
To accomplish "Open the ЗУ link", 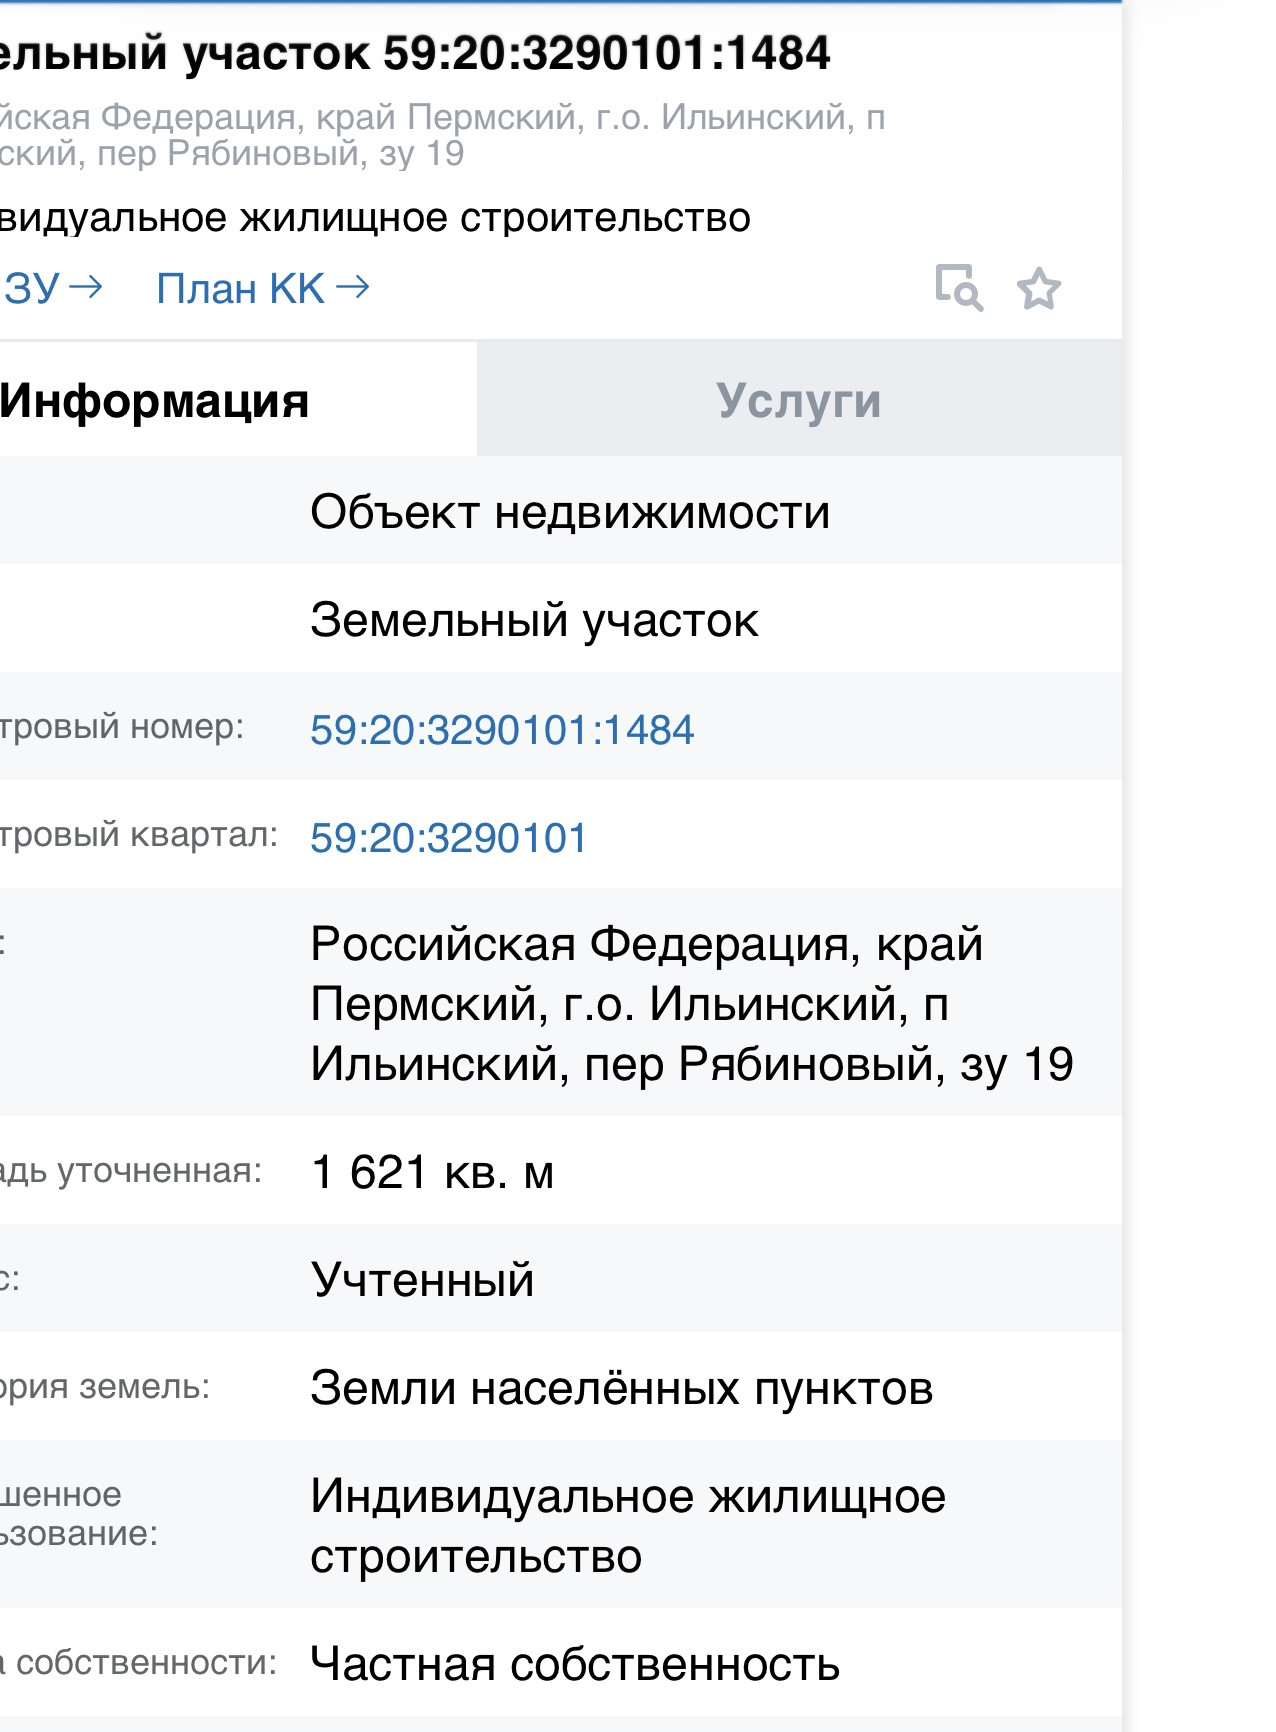I will pos(34,288).
